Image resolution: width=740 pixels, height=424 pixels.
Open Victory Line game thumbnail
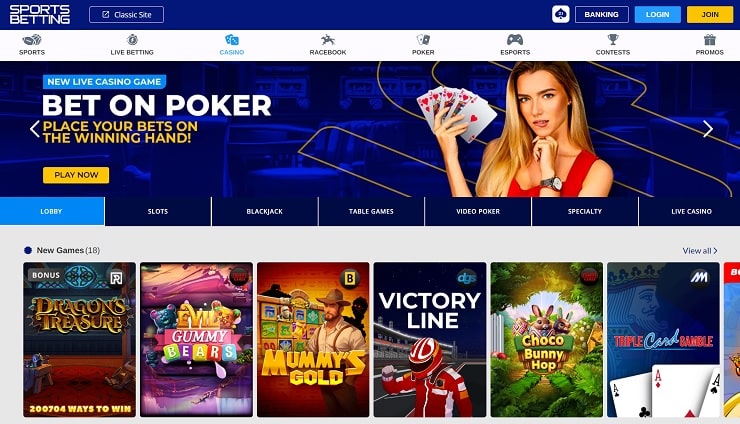(430, 339)
